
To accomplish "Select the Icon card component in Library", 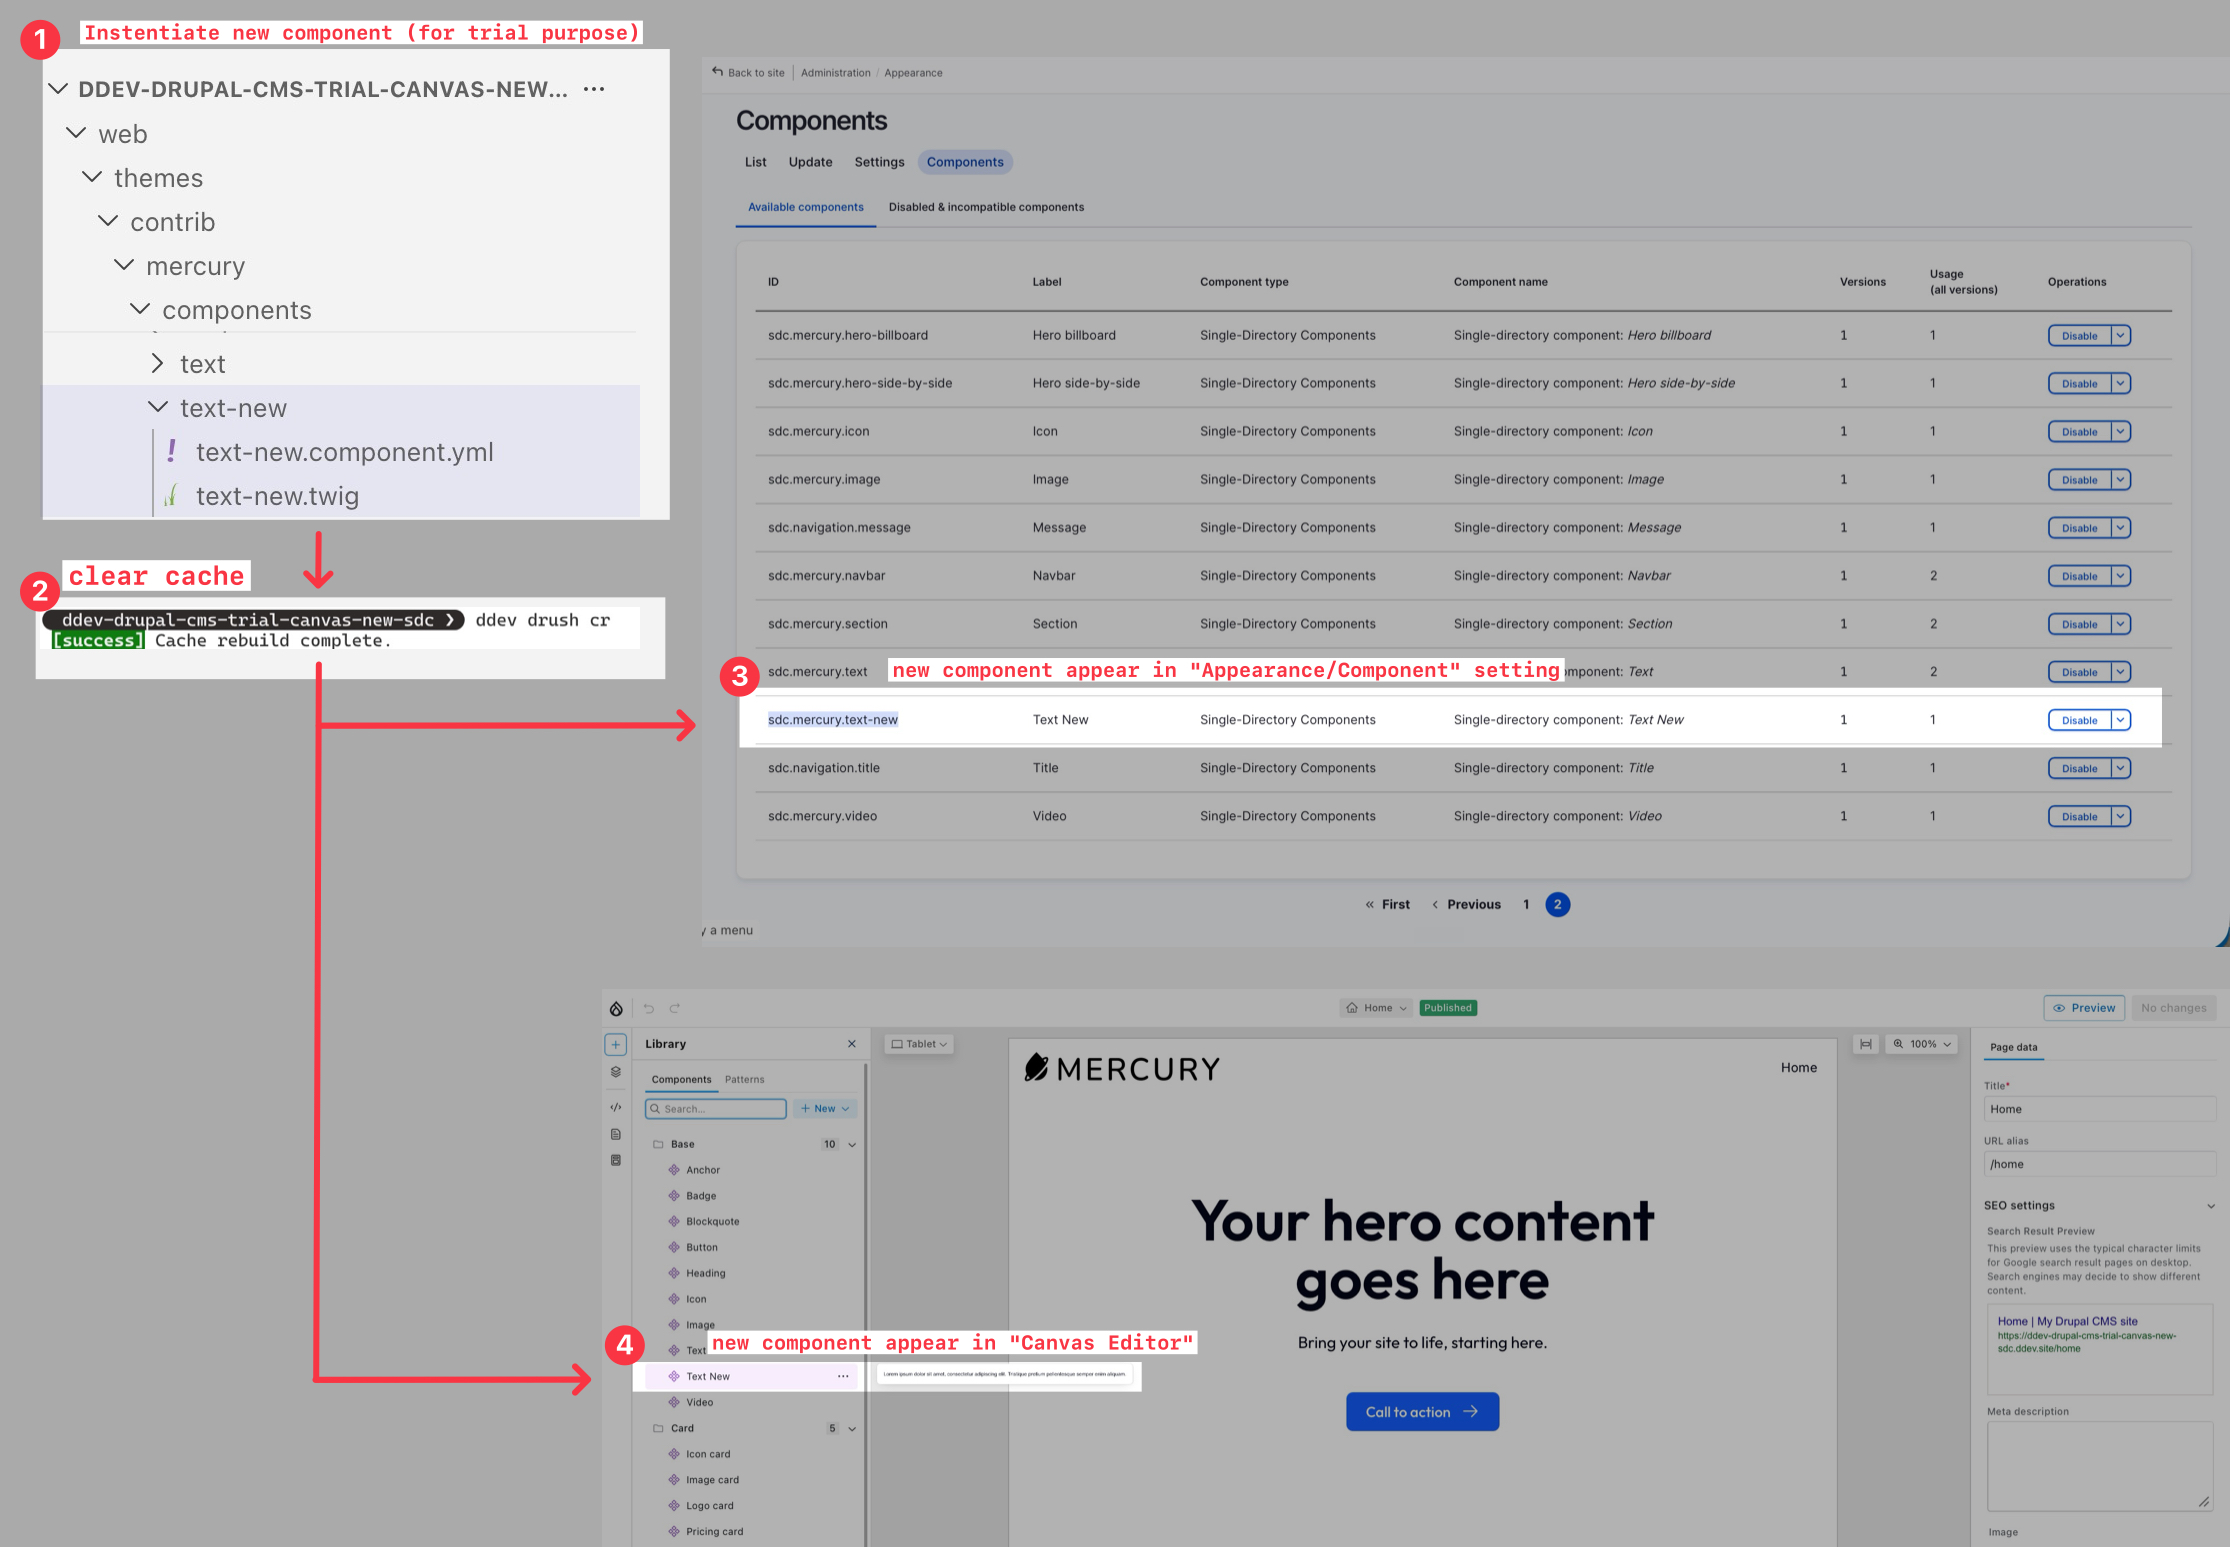I will [x=708, y=1454].
